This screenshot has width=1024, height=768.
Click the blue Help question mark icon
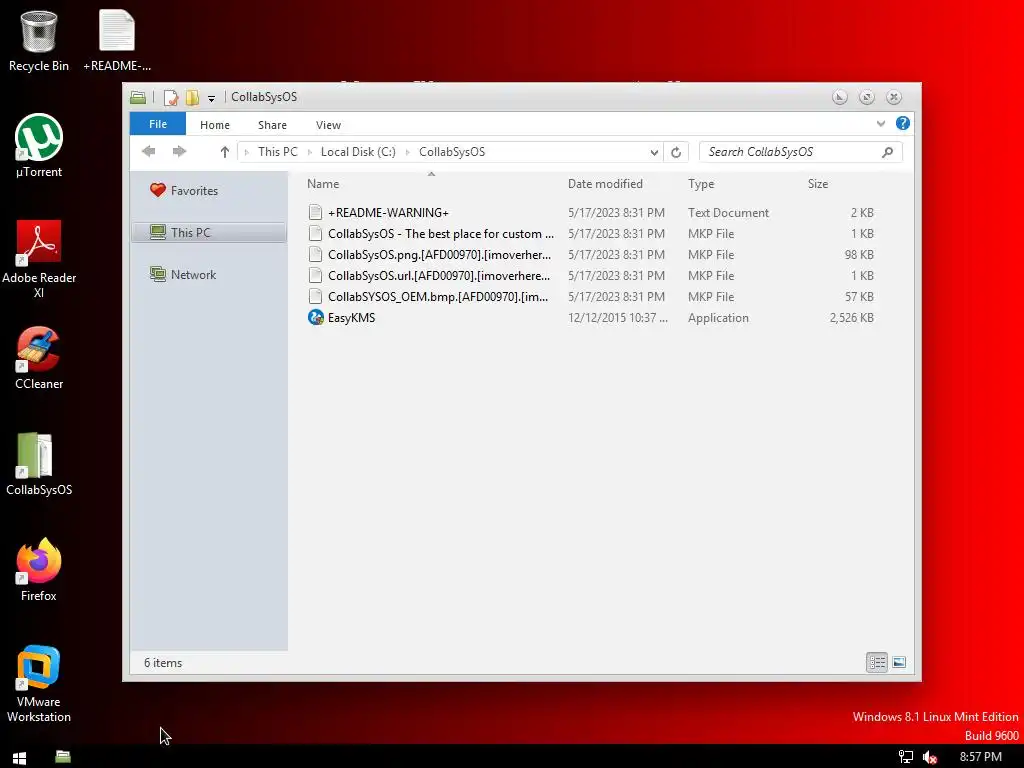903,123
